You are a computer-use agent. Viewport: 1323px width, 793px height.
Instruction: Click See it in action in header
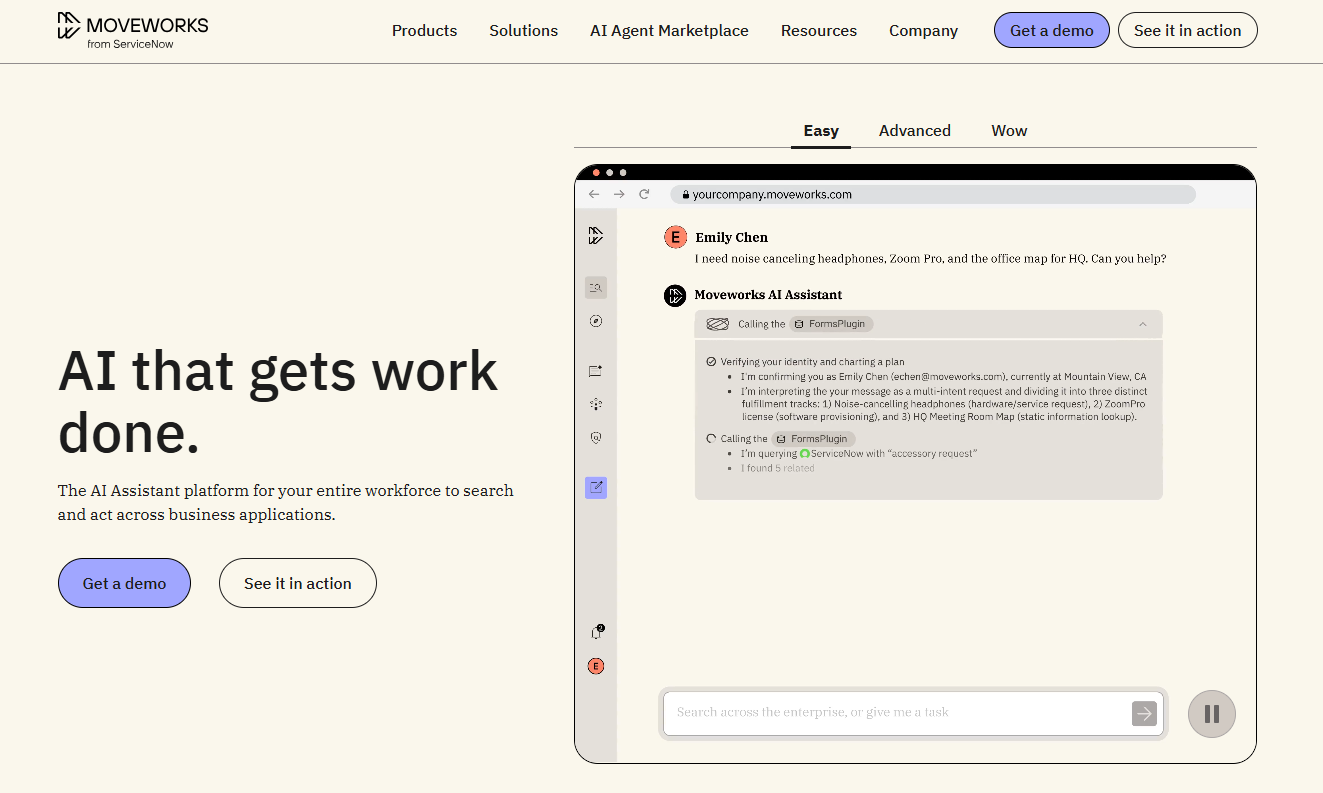[x=1187, y=30]
